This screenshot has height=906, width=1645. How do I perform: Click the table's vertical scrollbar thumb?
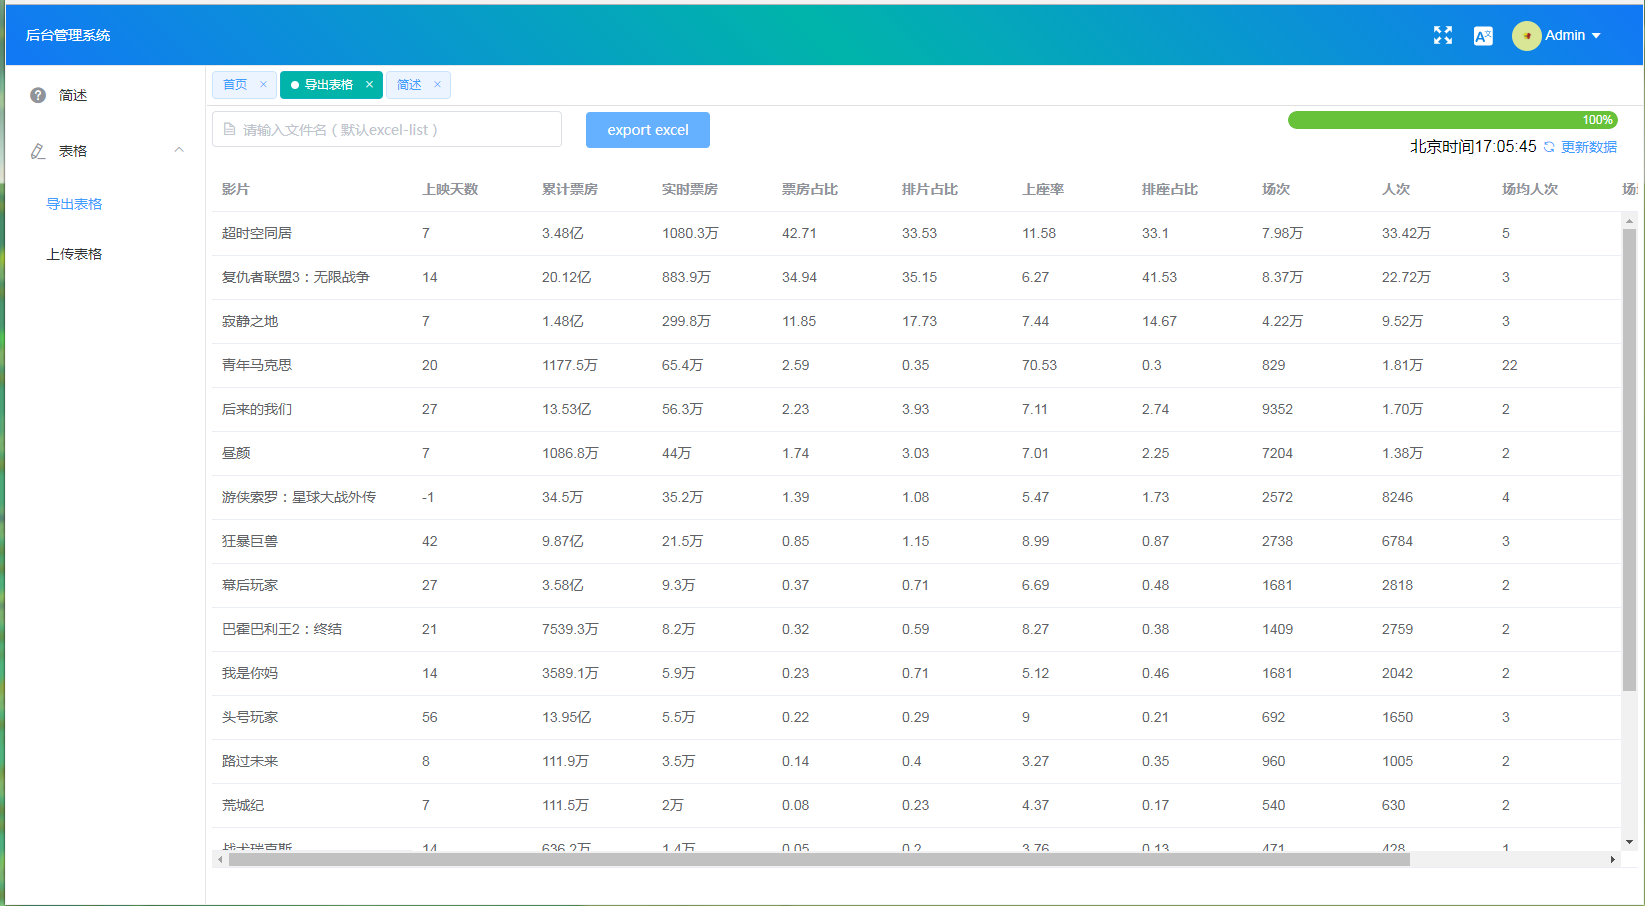pos(1629,460)
